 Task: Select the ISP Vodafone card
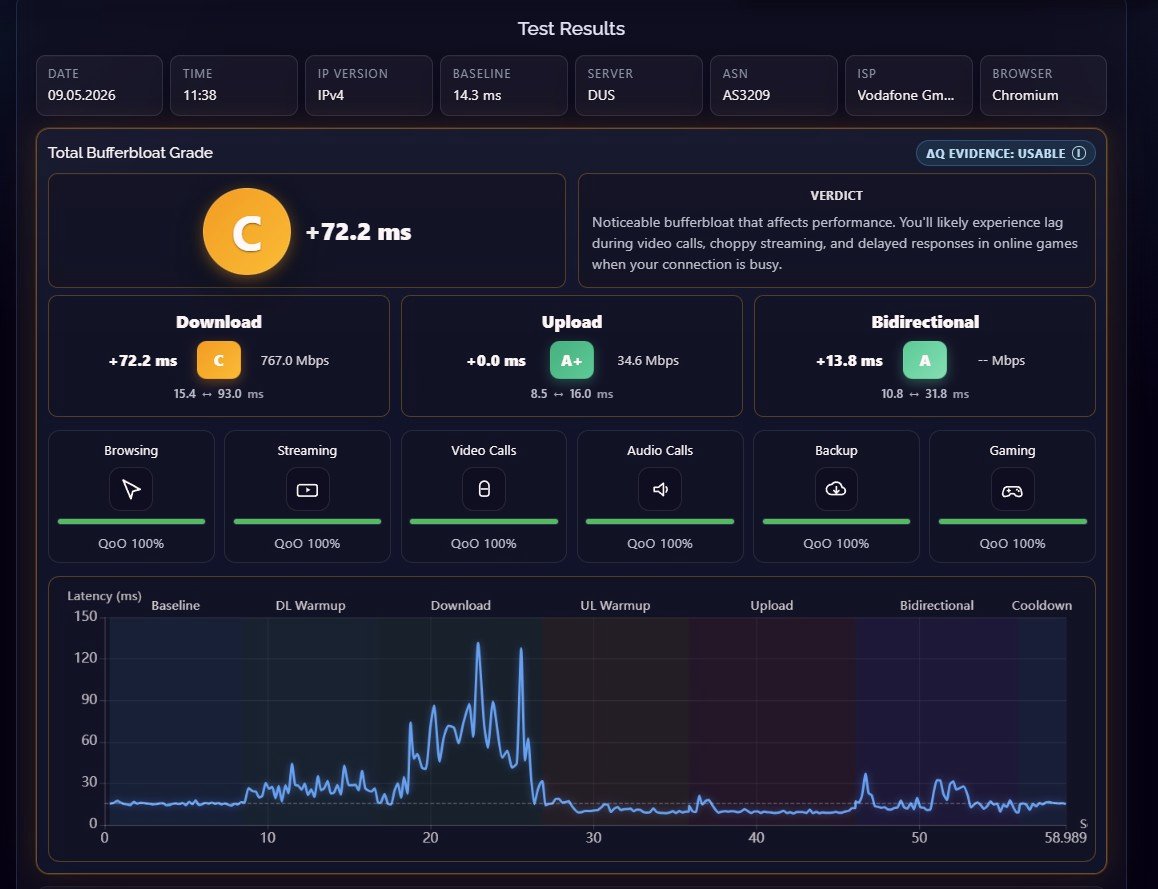click(908, 85)
